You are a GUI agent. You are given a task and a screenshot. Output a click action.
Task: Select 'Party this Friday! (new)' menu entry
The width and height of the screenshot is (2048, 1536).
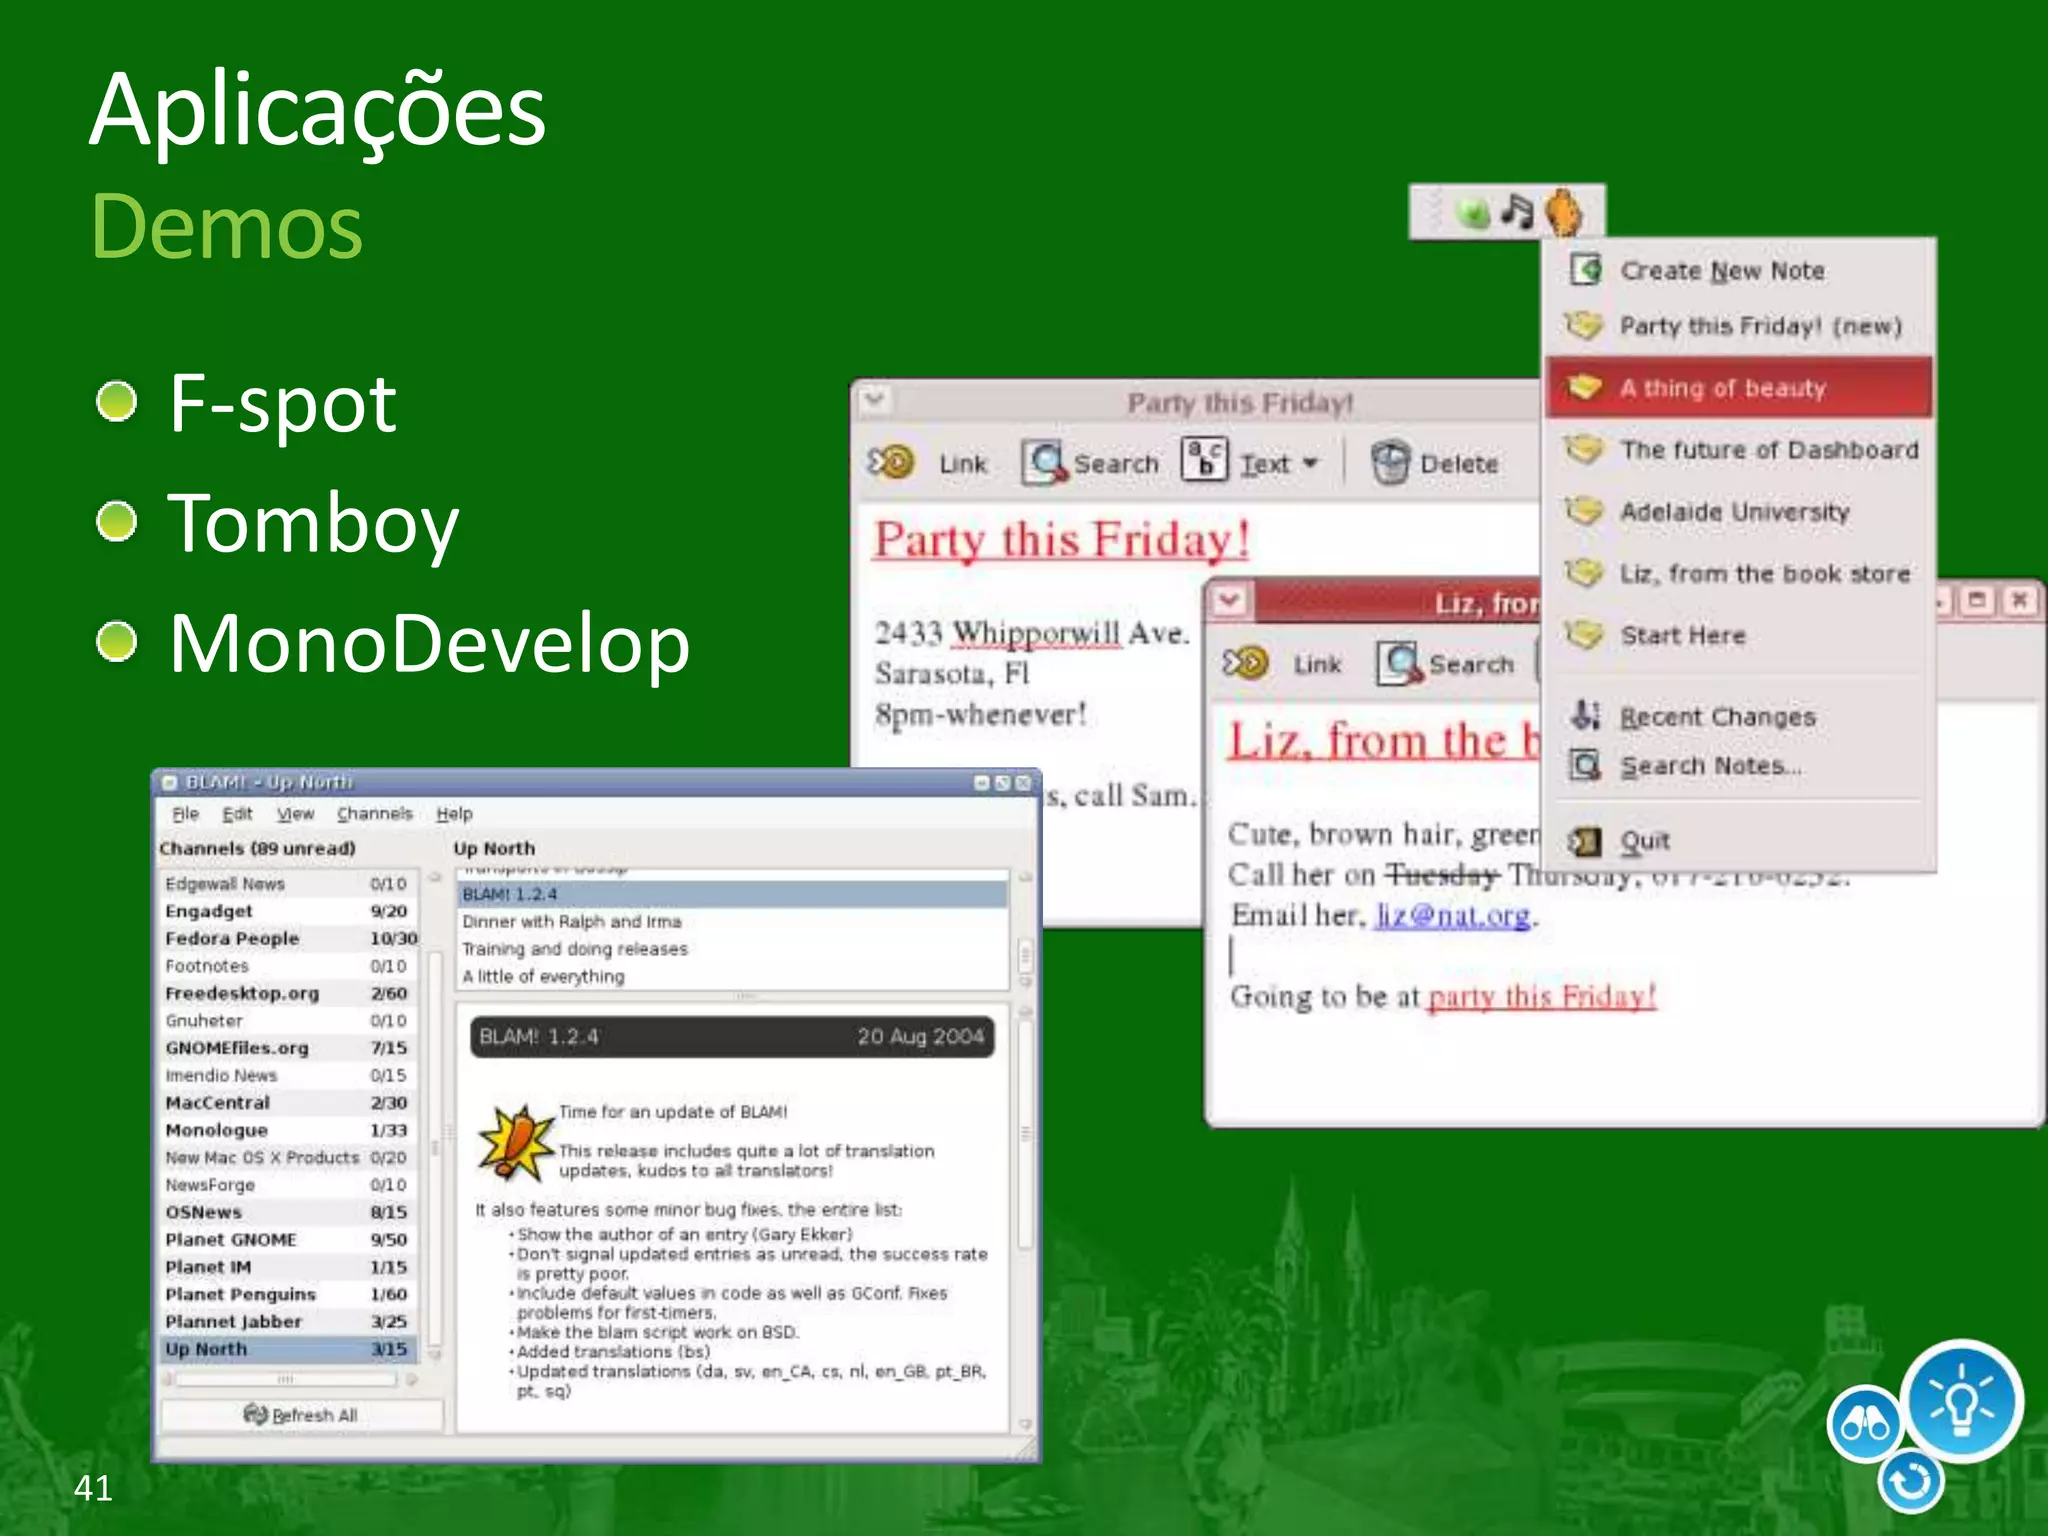pos(1738,326)
